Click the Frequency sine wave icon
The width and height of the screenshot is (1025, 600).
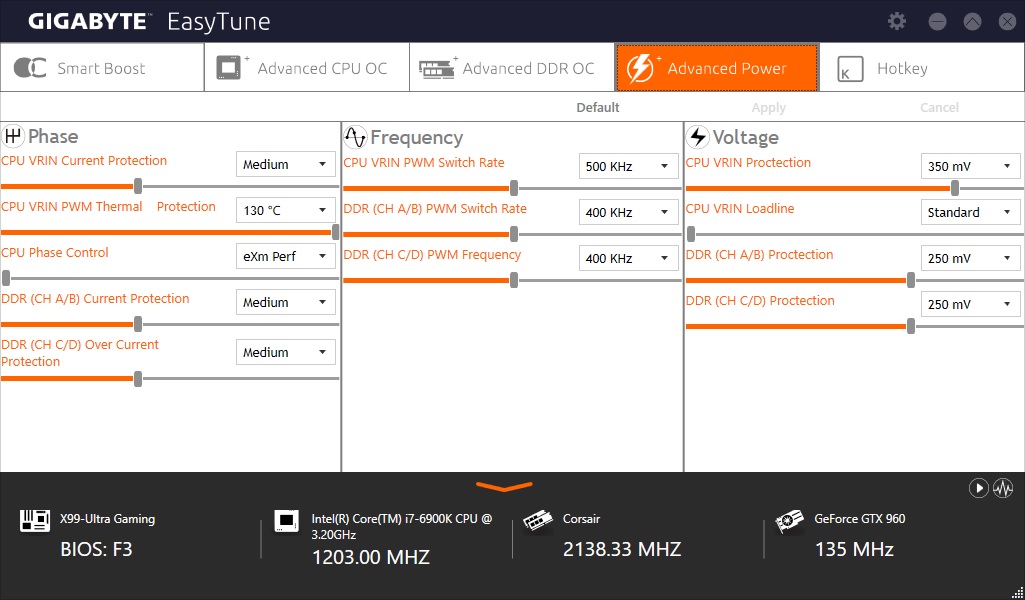click(x=355, y=137)
